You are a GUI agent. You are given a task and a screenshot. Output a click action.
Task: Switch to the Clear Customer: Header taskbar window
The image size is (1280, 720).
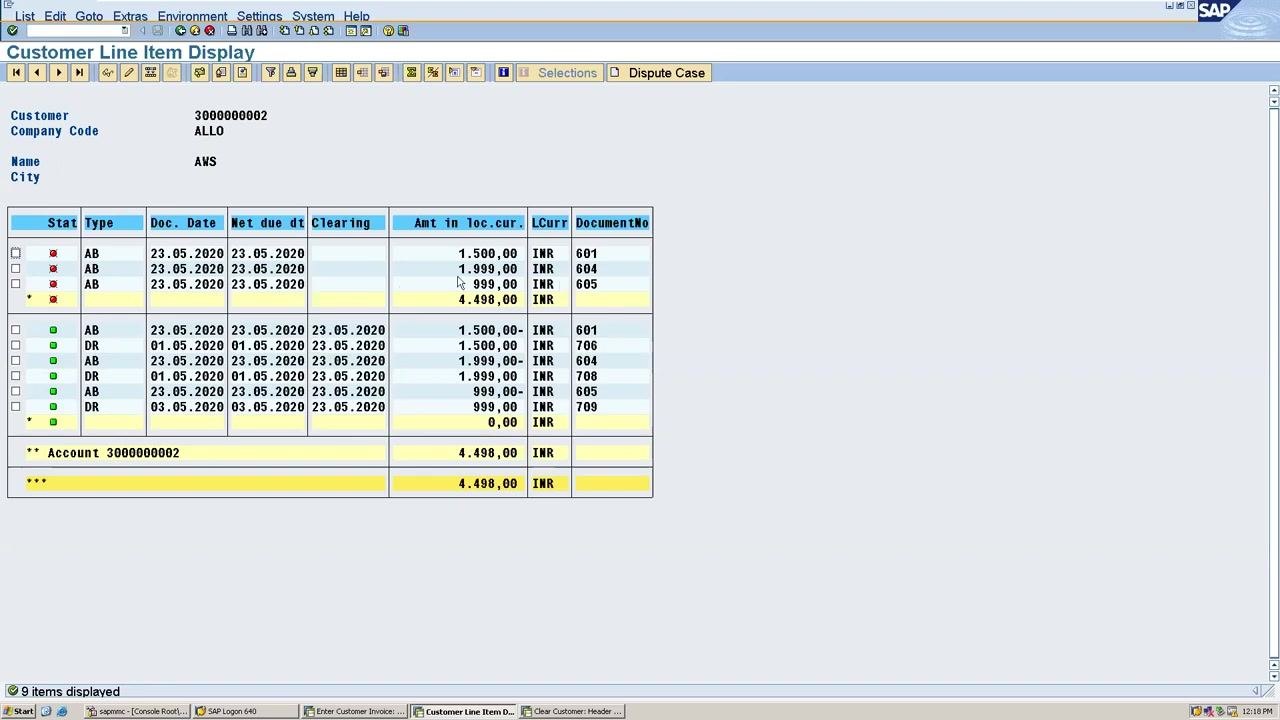click(x=573, y=711)
